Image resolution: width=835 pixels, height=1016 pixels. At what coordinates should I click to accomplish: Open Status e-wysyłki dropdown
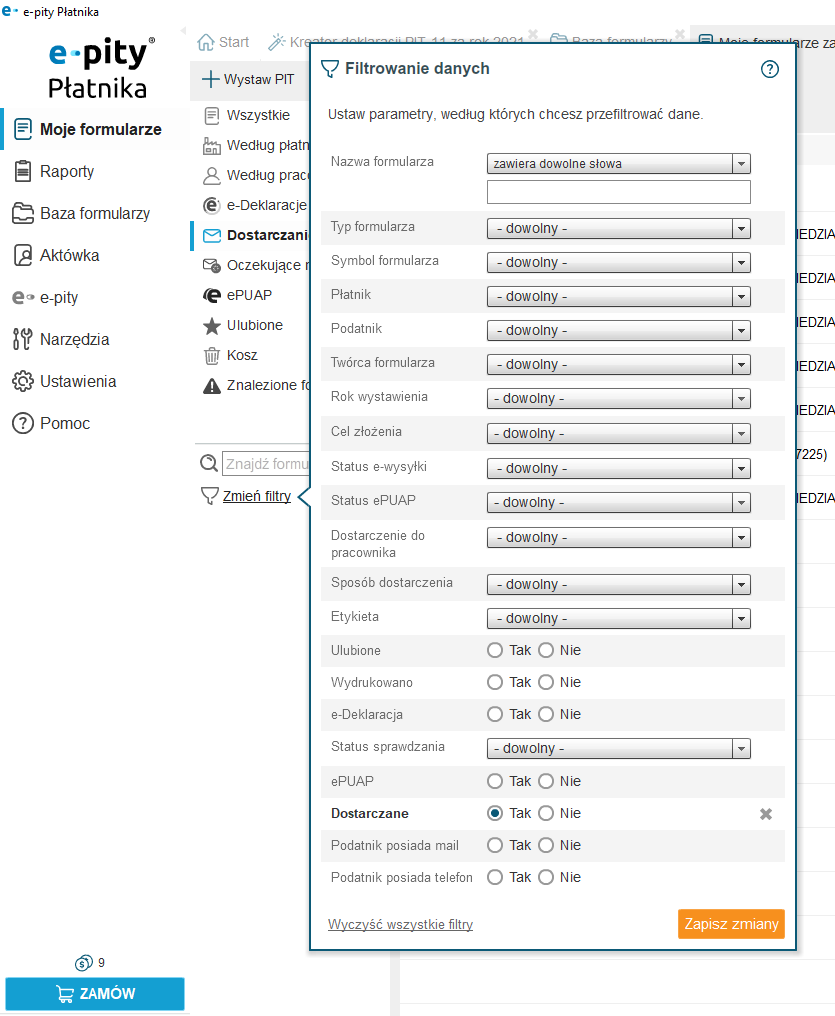point(619,468)
